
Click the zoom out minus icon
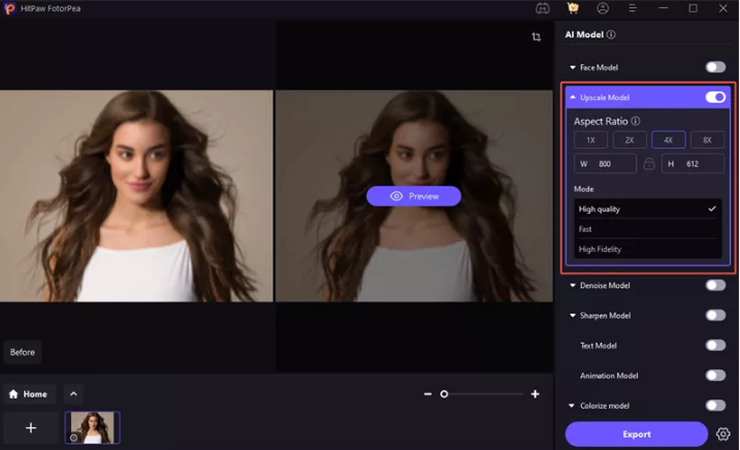click(x=428, y=394)
